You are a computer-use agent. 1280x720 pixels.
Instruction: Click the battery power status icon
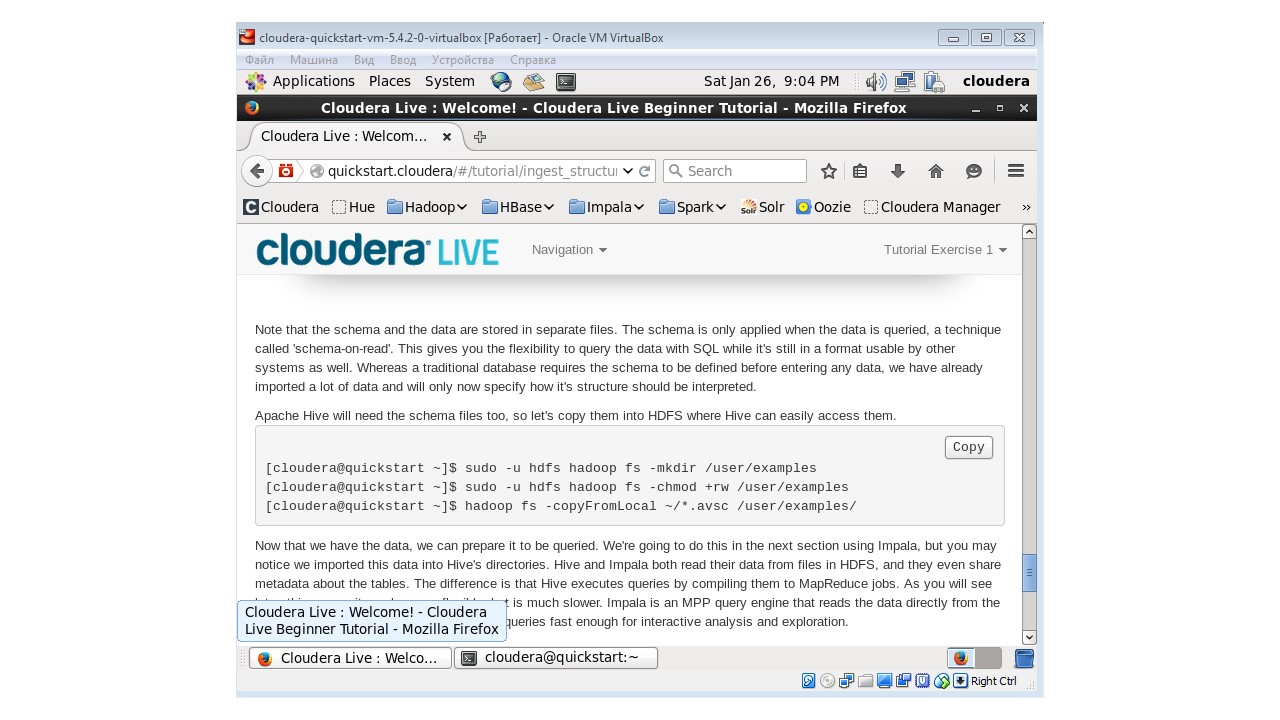pyautogui.click(x=934, y=82)
